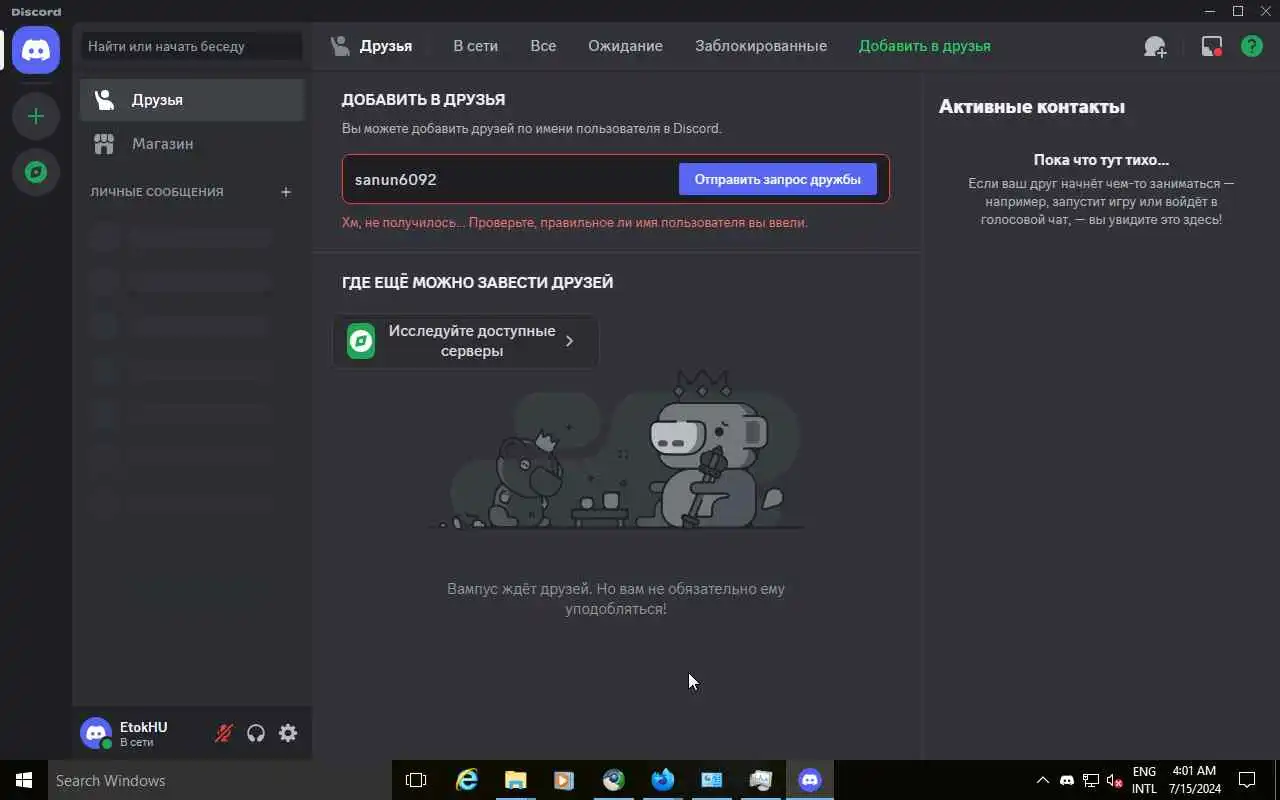
Task: Click the EtokHU username text
Action: coord(143,727)
